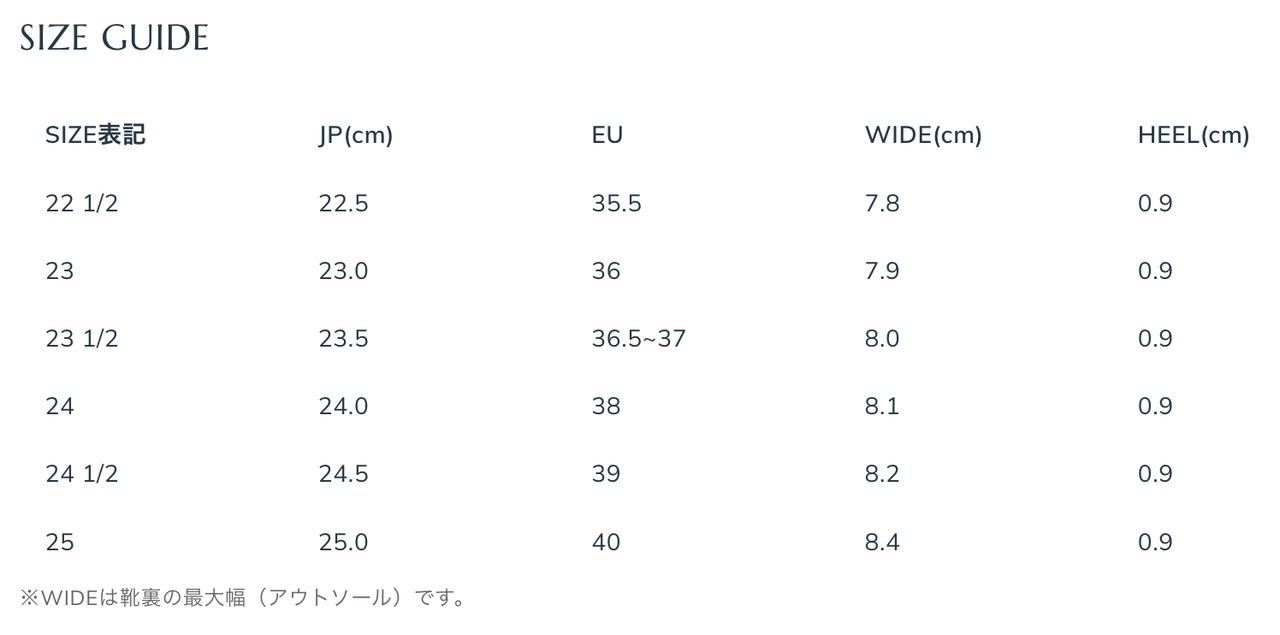The width and height of the screenshot is (1280, 635).
Task: Select the 24 1/2 size label
Action: (82, 474)
